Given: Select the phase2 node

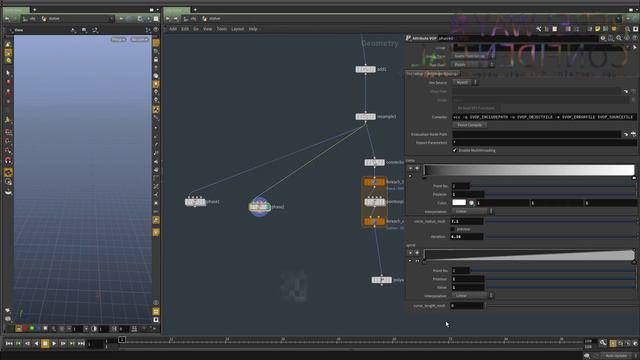Looking at the screenshot, I should pos(260,207).
